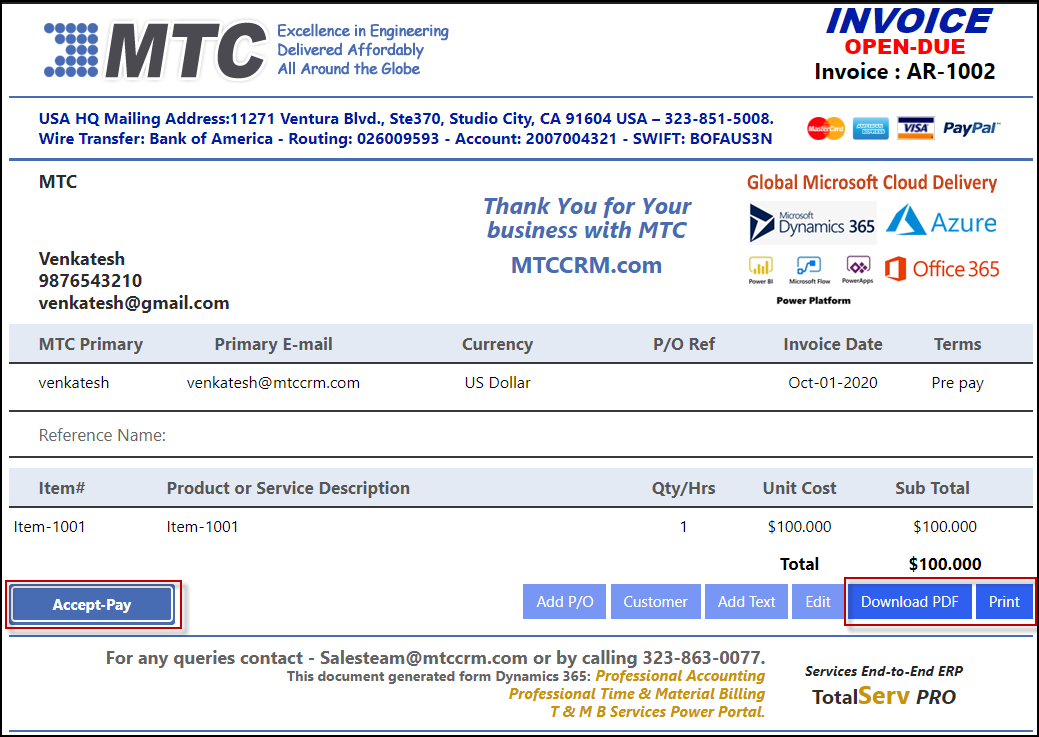Click the Microsoft Flow icon

[x=809, y=267]
